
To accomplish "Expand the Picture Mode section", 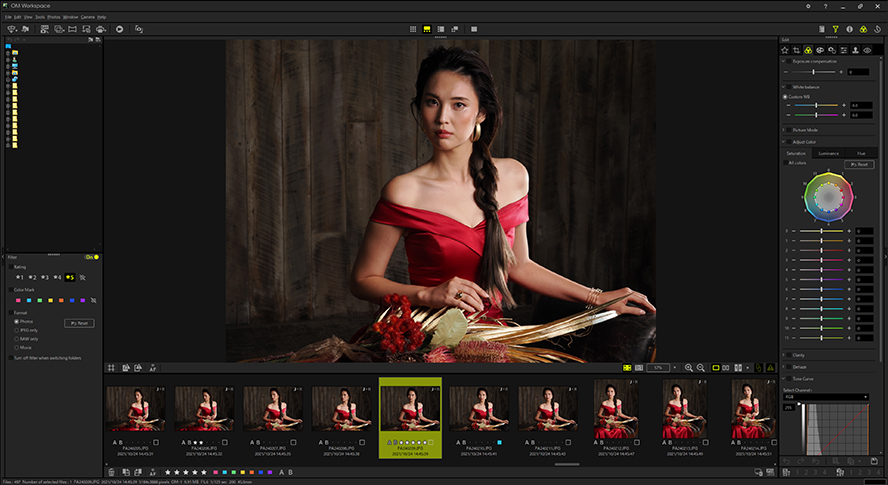I will click(x=784, y=130).
